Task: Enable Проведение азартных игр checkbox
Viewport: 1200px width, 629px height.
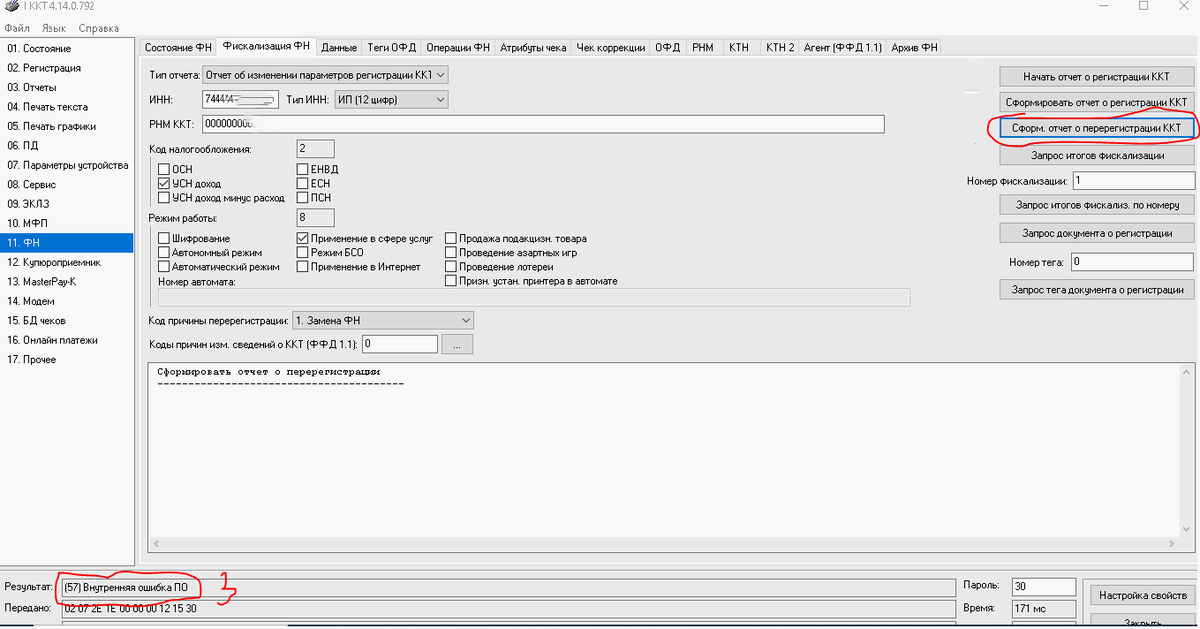Action: pos(451,253)
